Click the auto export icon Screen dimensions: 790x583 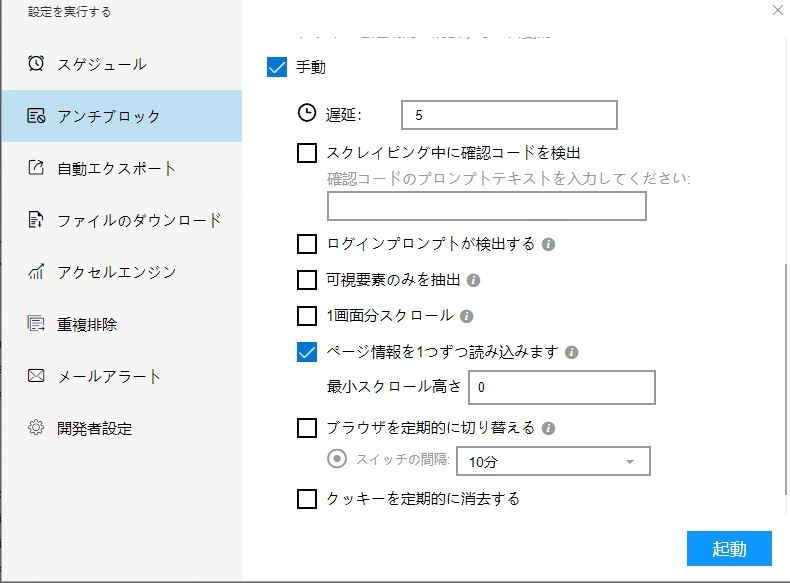(36, 168)
